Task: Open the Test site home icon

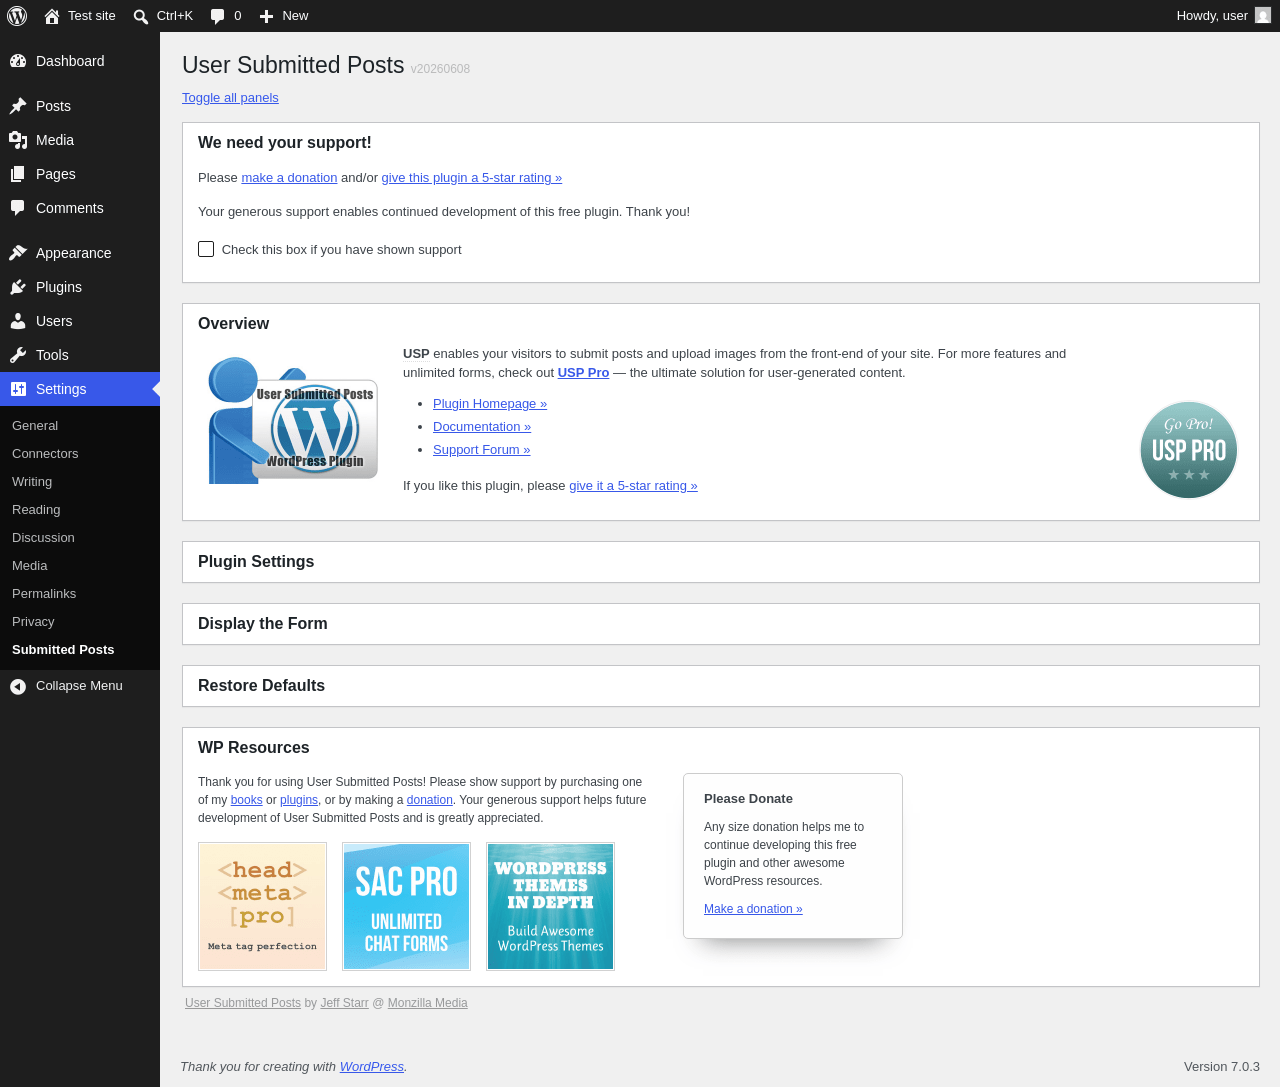Action: pyautogui.click(x=52, y=16)
